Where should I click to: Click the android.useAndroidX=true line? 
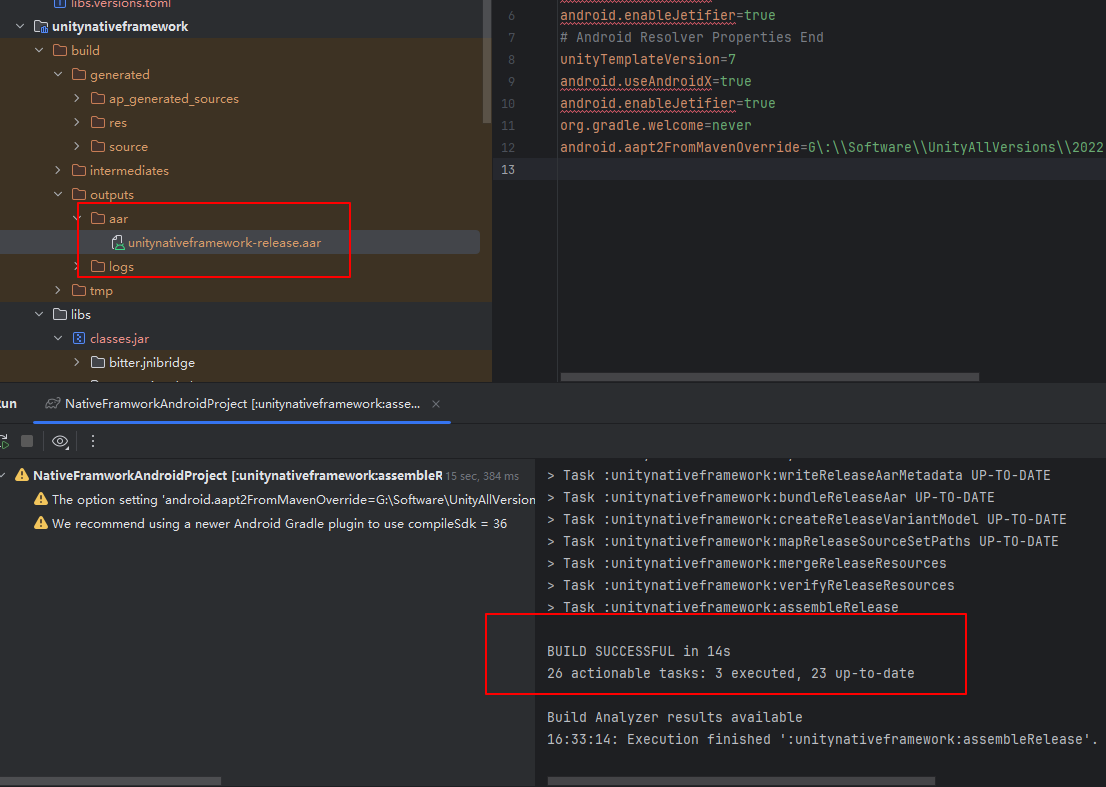point(655,81)
